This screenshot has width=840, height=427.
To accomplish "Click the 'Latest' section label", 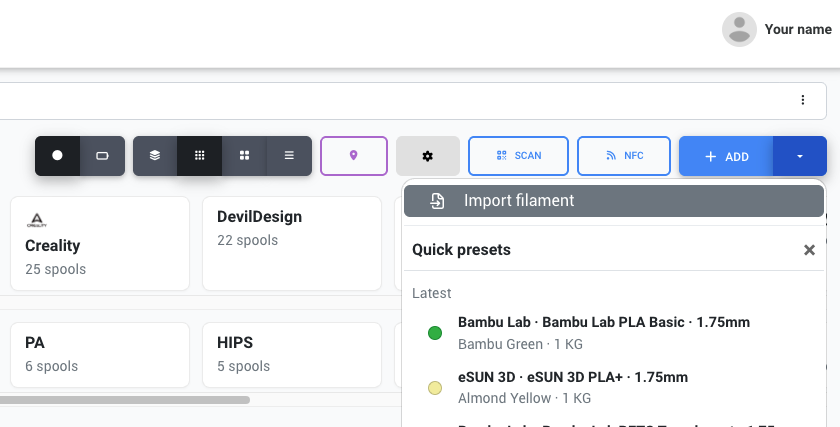I will (432, 293).
